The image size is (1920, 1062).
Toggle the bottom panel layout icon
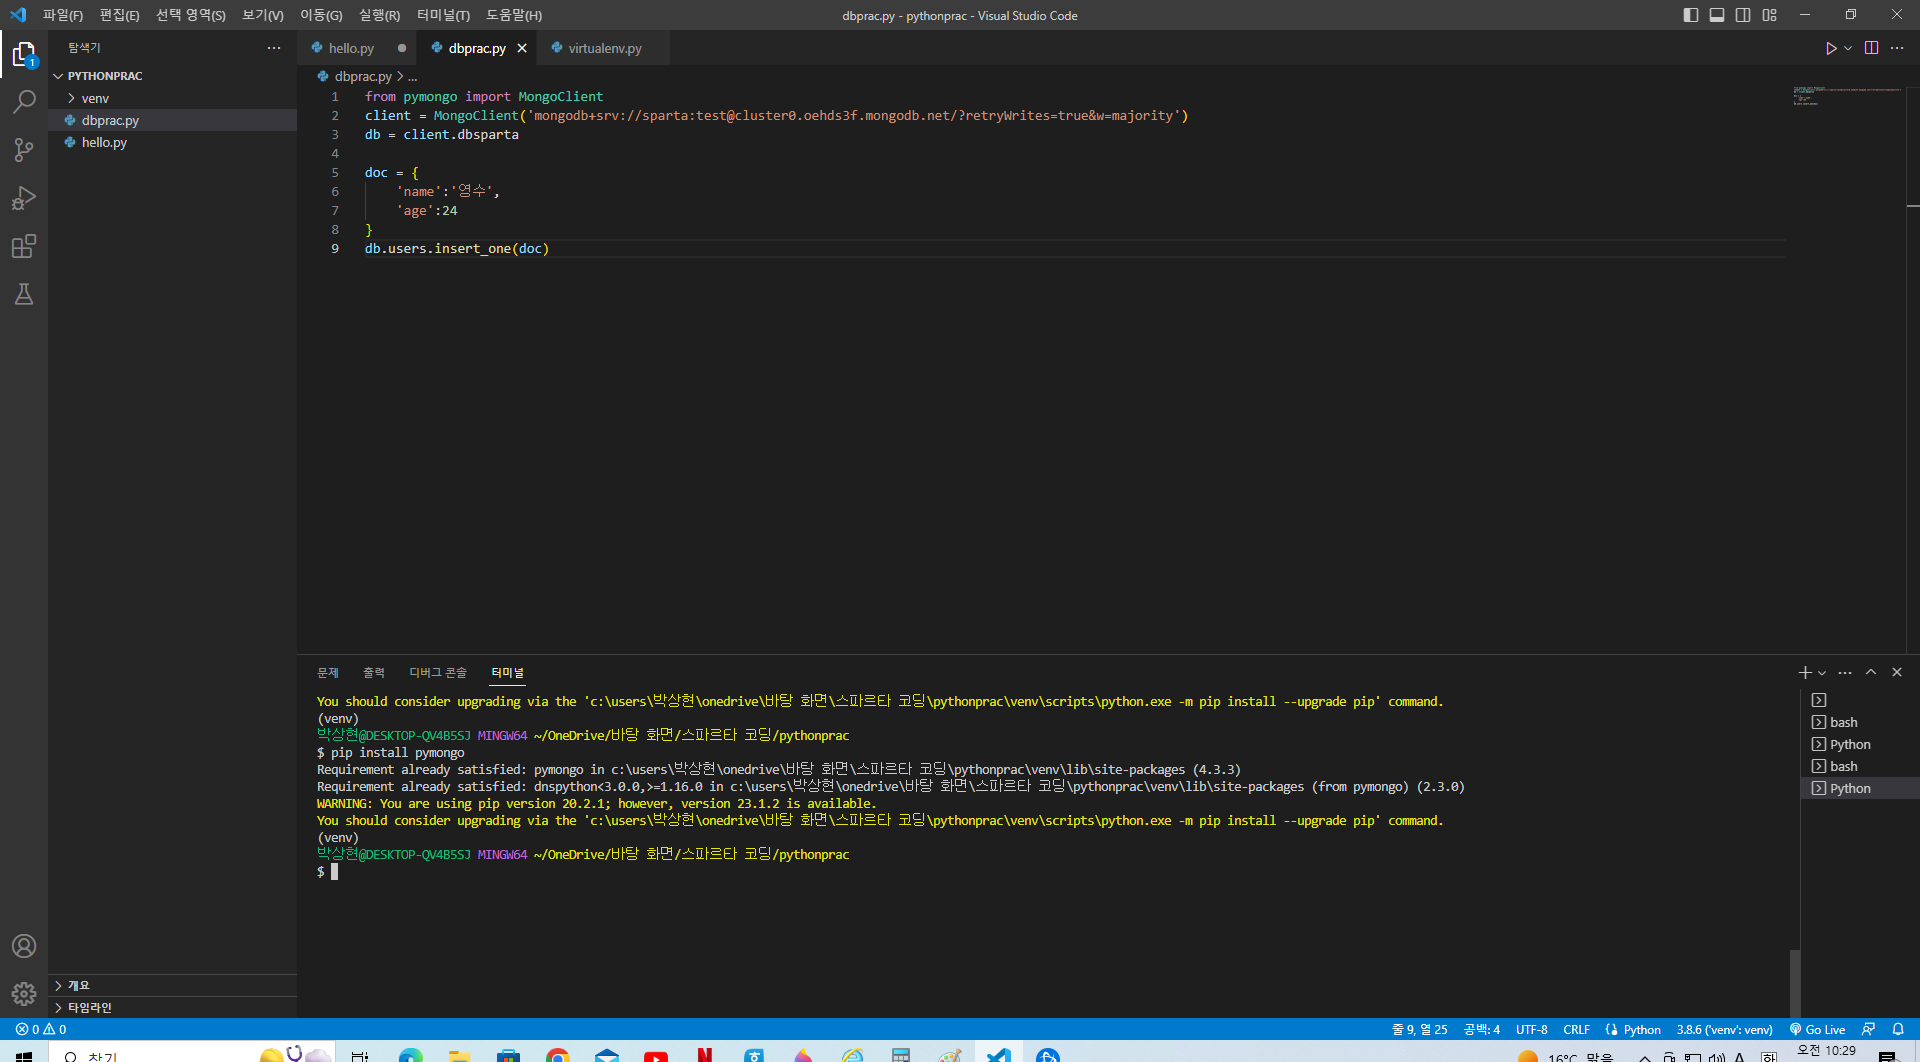click(x=1717, y=15)
